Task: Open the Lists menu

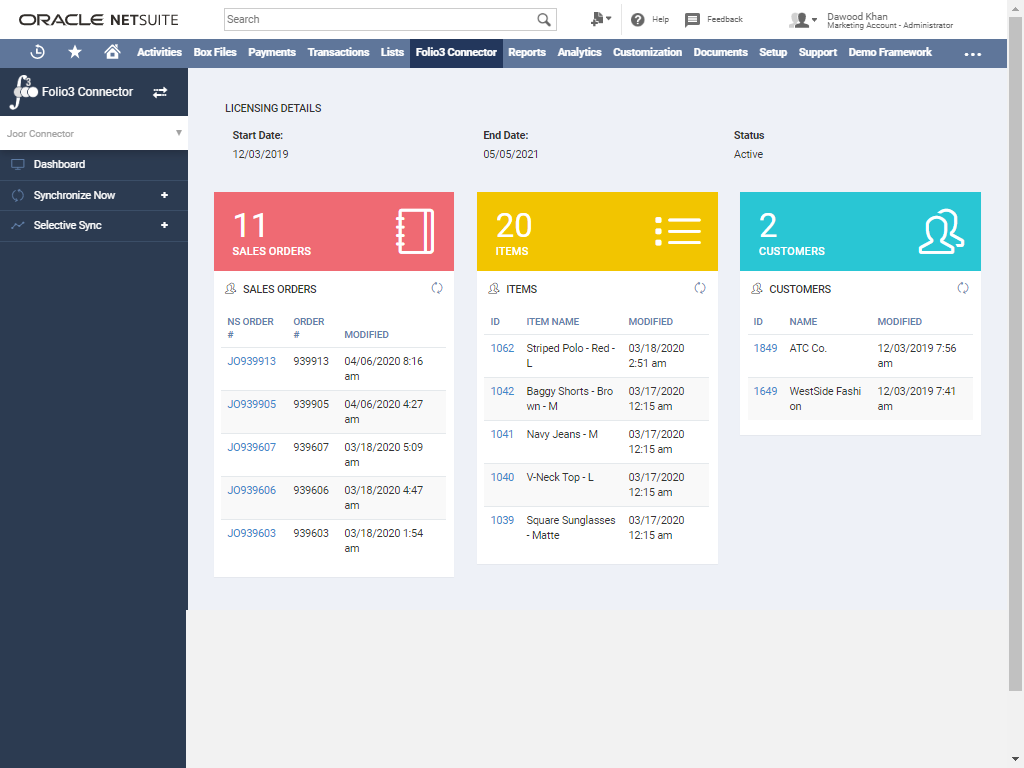Action: (x=392, y=52)
